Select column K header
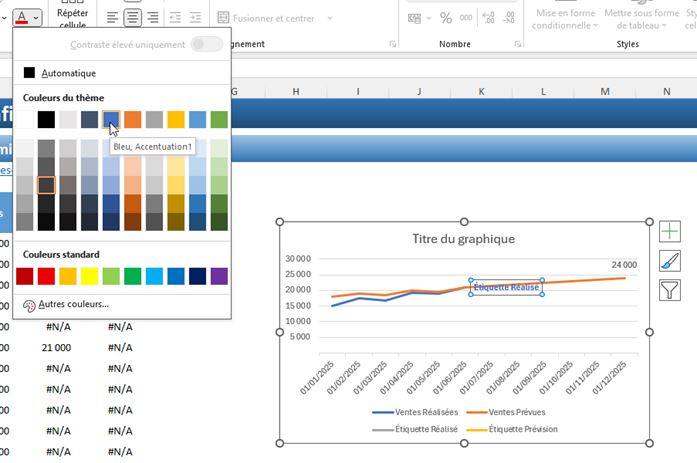The width and height of the screenshot is (697, 463). [481, 91]
